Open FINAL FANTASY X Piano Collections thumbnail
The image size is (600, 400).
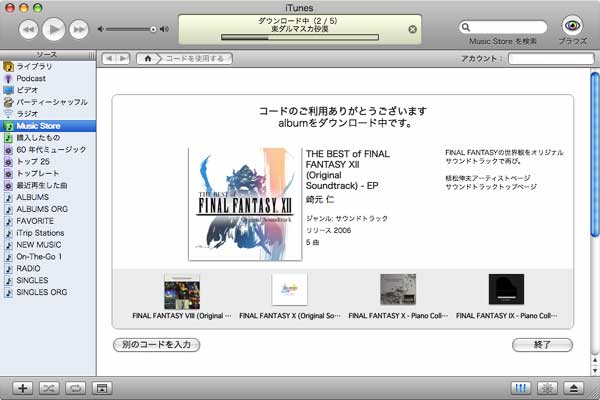click(x=398, y=289)
